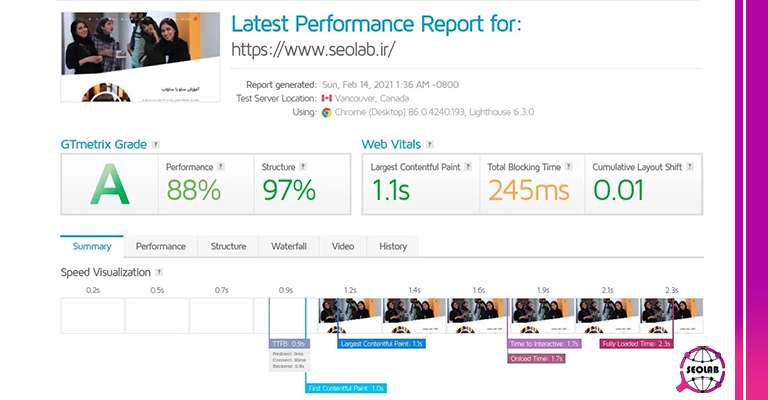The image size is (768, 400).
Task: Click the Fully Loaded Time: 2.3s marker
Action: coord(636,344)
